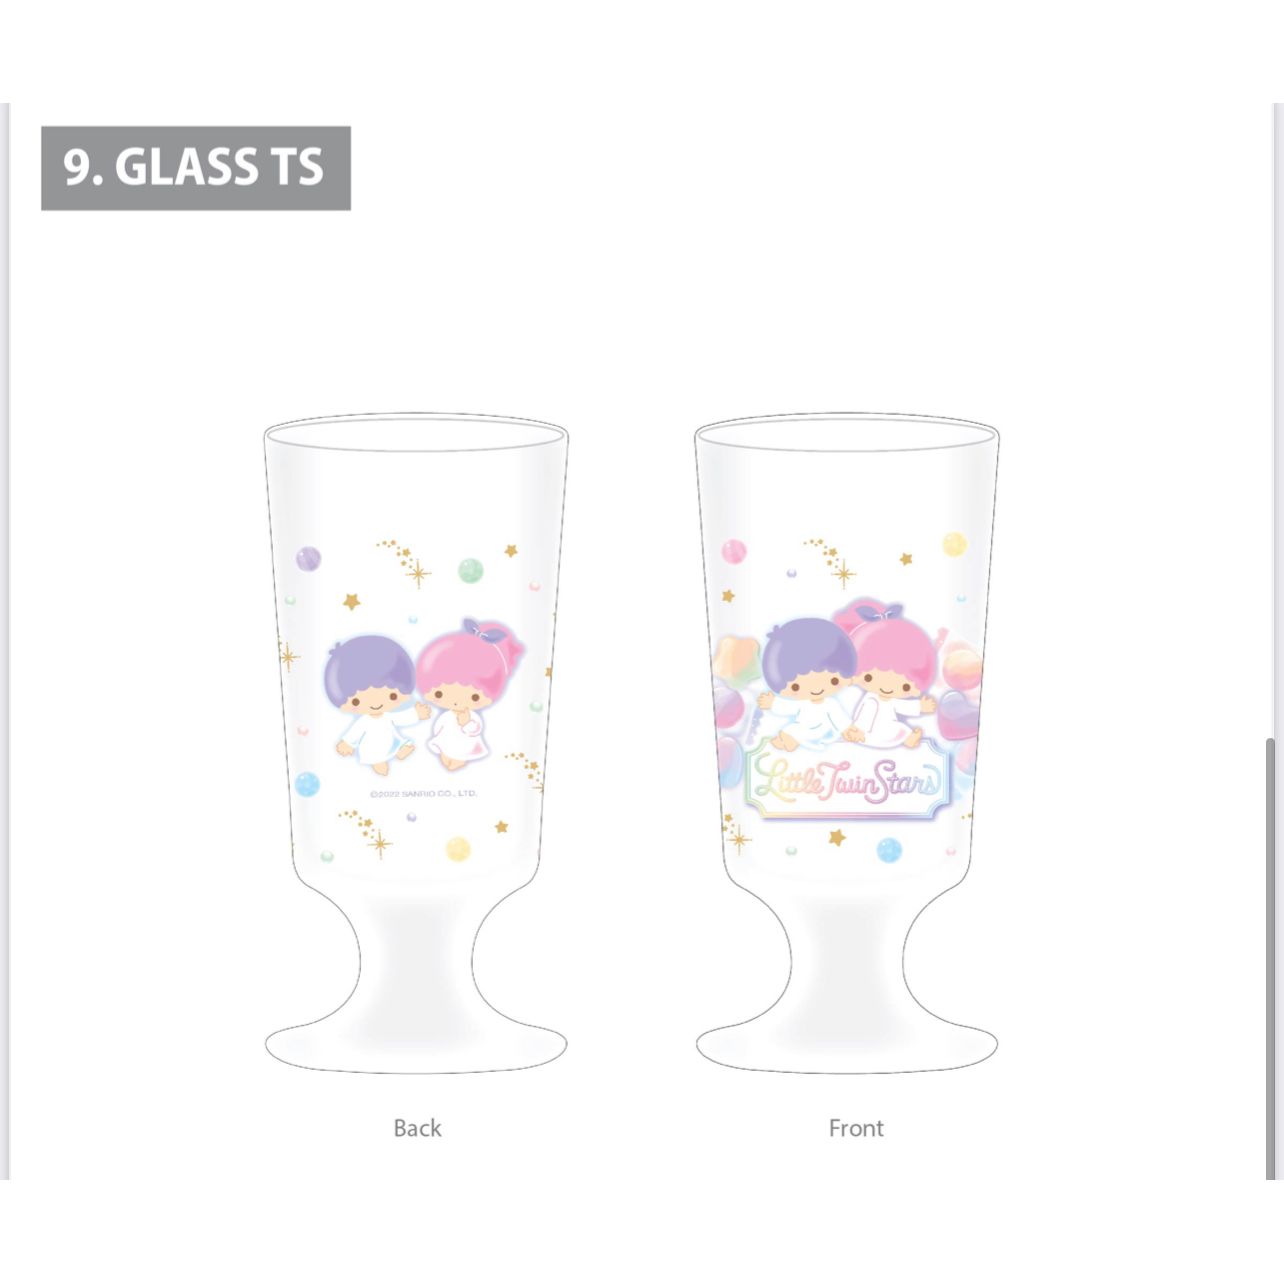This screenshot has height=1284, width=1284.
Task: Click the large purple bubble on the back glass
Action: tap(309, 558)
